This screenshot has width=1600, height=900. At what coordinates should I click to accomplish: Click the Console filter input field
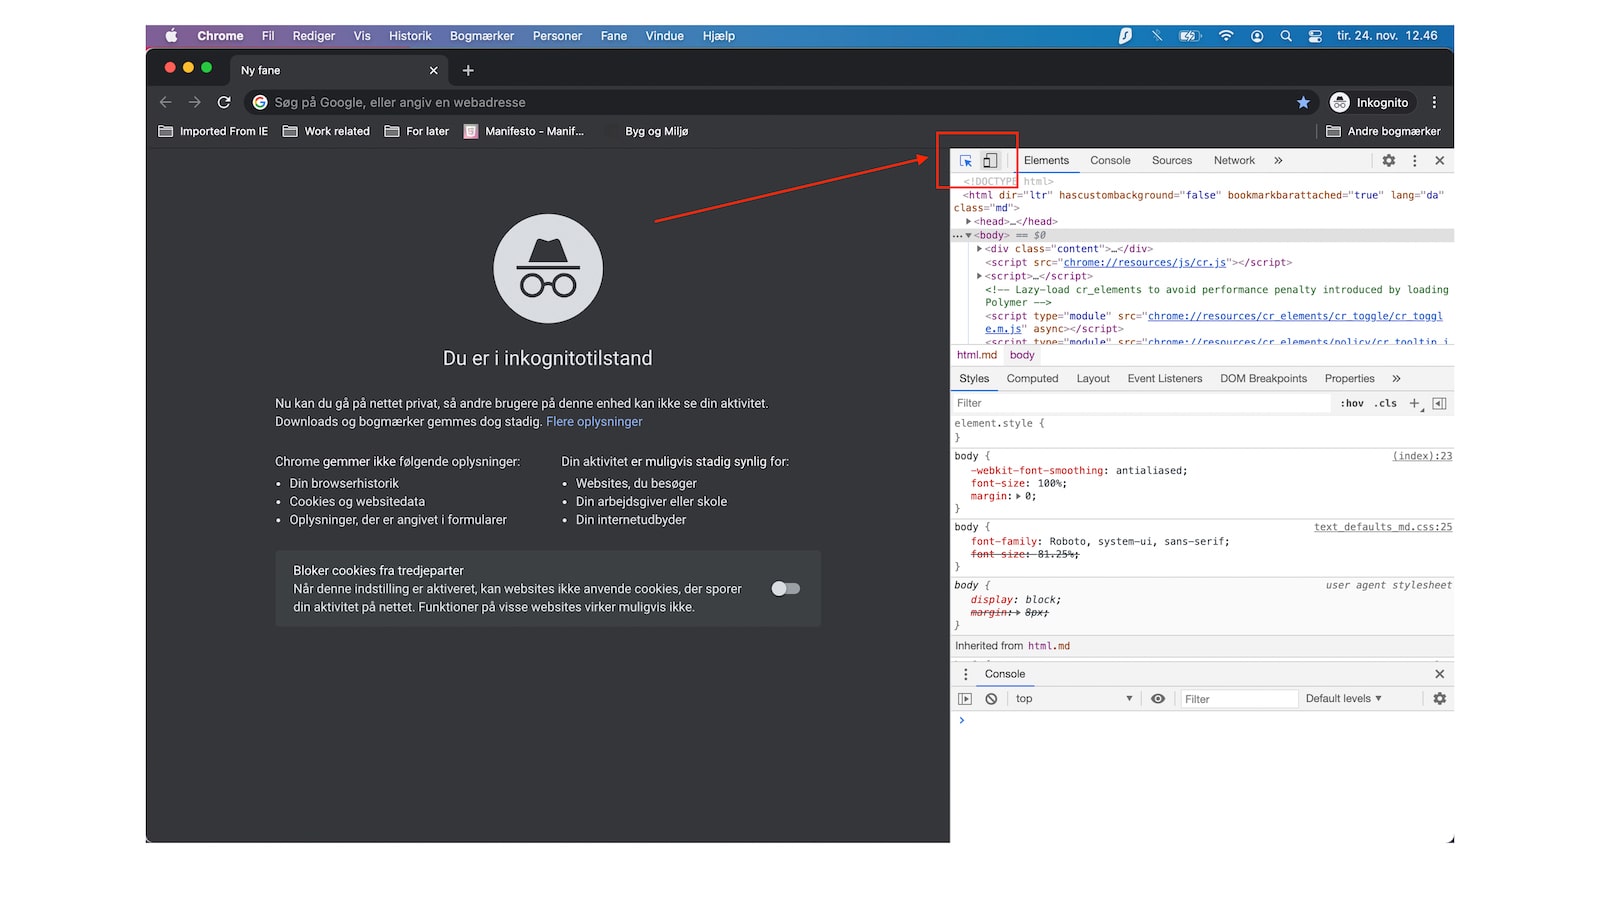pyautogui.click(x=1238, y=698)
